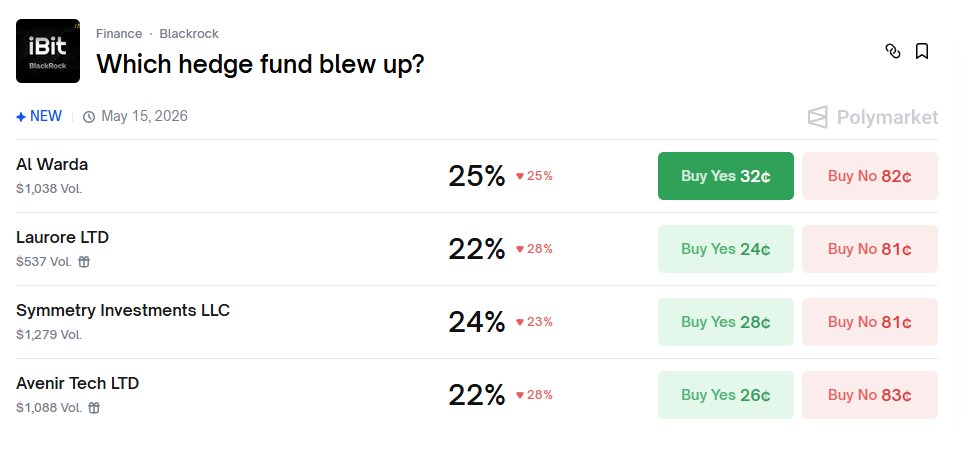This screenshot has width=961, height=453.
Task: Click the iBit BlackRock market thumbnail
Action: 48,51
